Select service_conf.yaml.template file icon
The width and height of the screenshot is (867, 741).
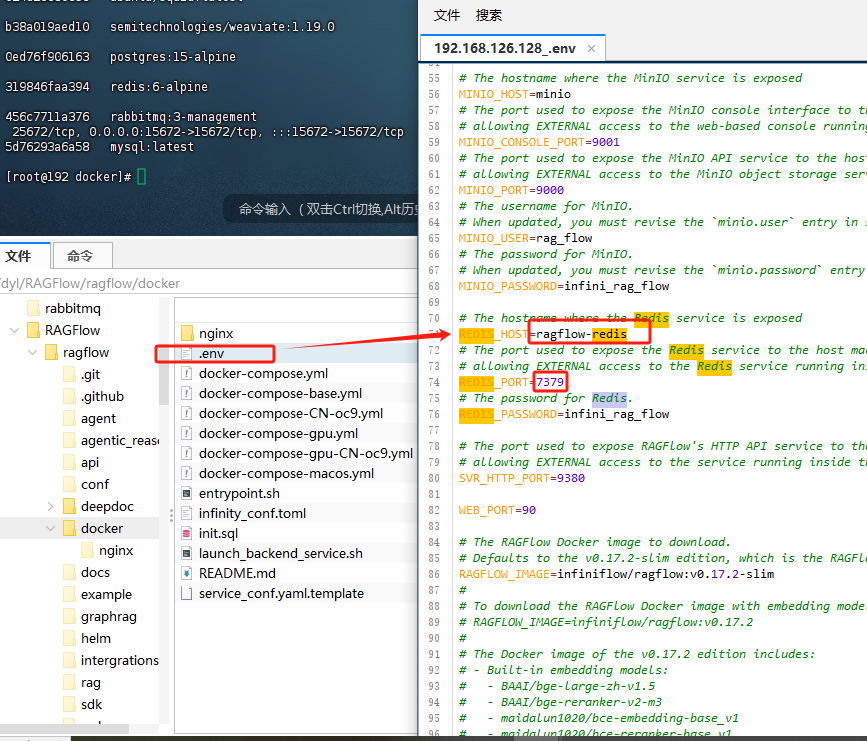(187, 593)
